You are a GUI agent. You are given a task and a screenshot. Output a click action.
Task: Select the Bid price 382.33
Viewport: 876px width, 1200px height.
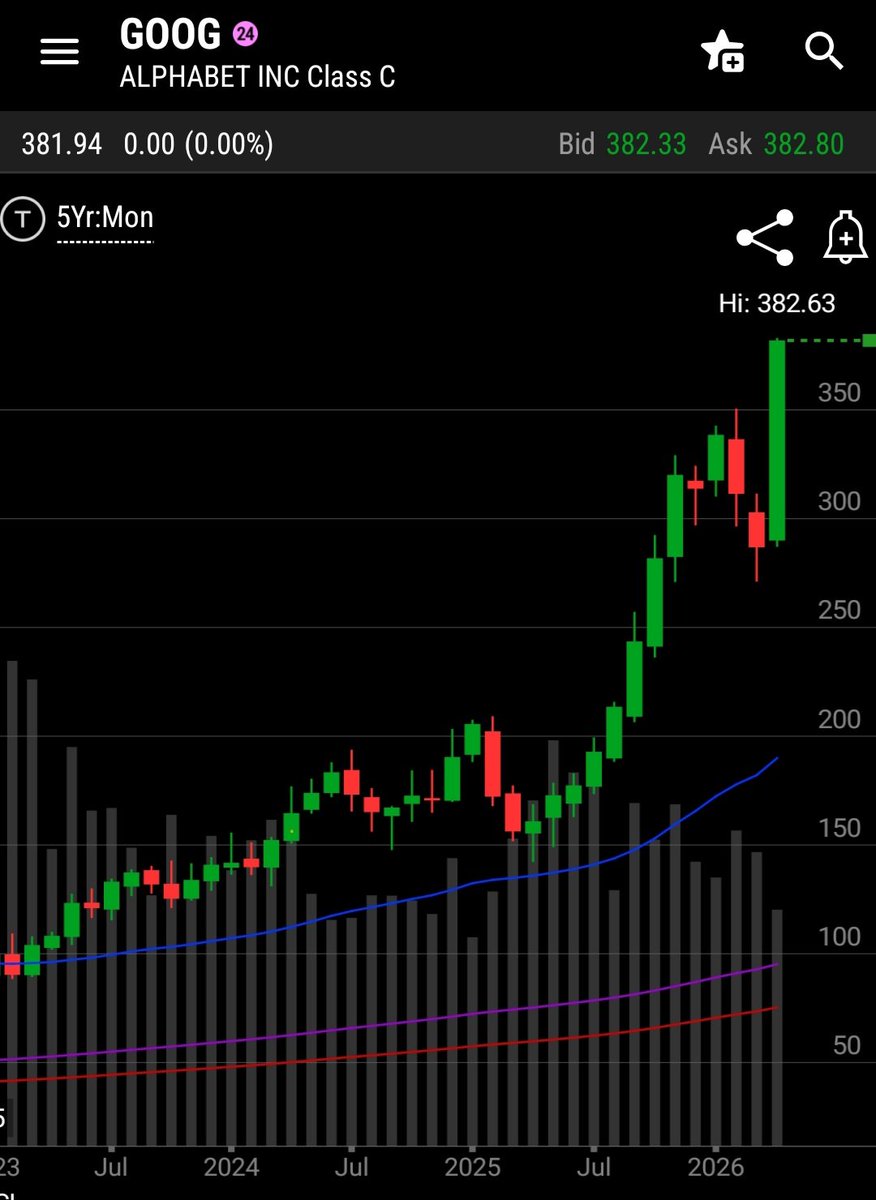tap(646, 145)
